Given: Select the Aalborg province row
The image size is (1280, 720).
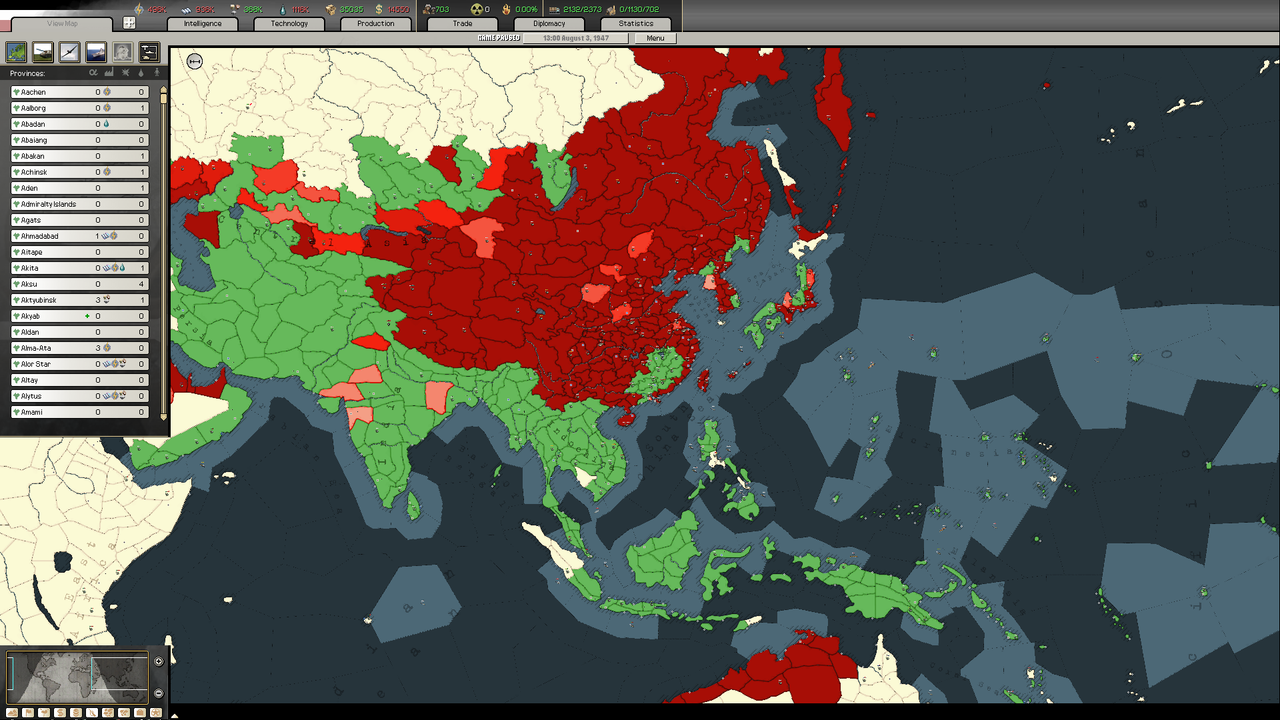Looking at the screenshot, I should coord(80,108).
